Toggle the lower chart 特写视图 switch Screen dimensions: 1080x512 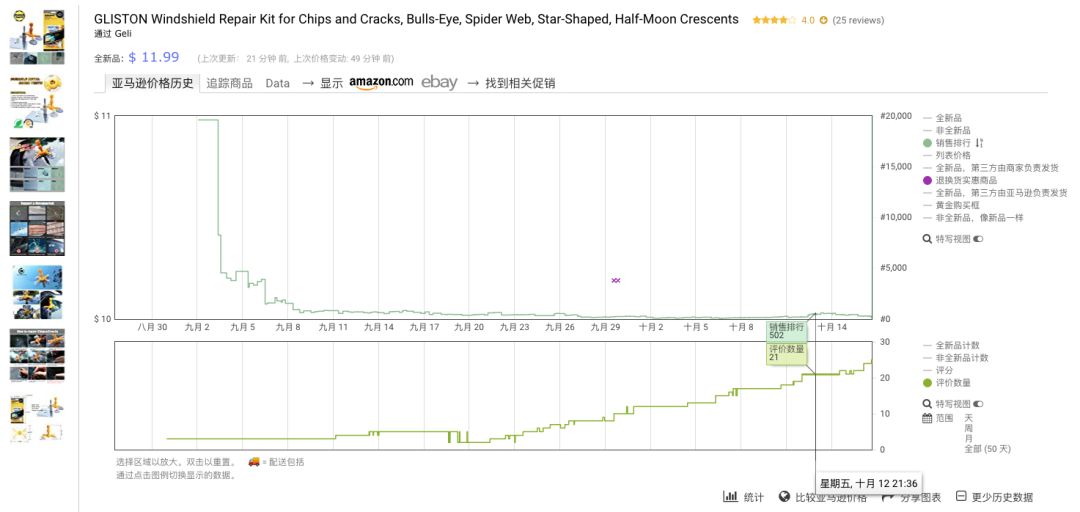[x=978, y=404]
